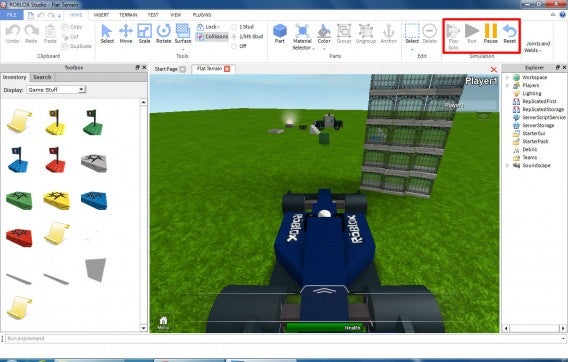Choose Cut in the Clipboard group
568x362 pixels.
[71, 37]
